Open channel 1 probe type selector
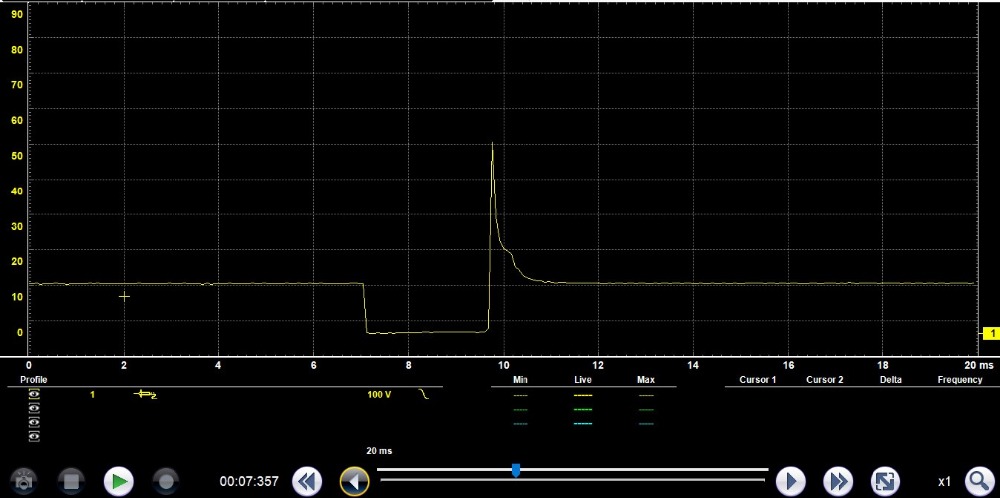Image resolution: width=1000 pixels, height=498 pixels. [x=146, y=395]
